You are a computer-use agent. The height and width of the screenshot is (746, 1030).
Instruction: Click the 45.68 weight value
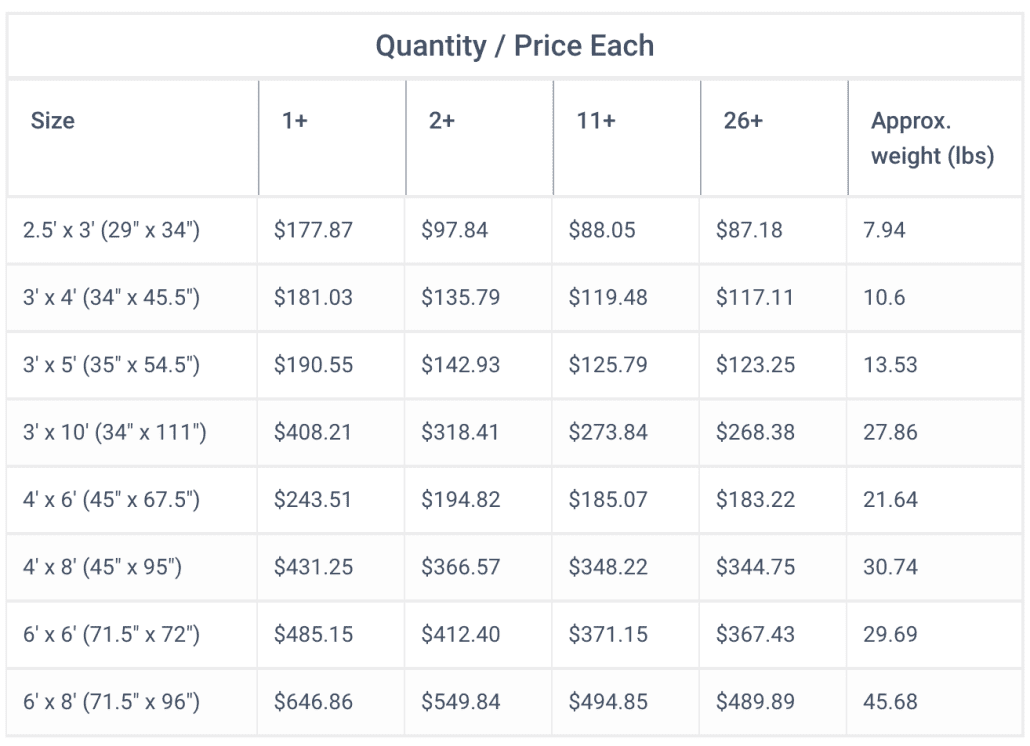pos(890,701)
